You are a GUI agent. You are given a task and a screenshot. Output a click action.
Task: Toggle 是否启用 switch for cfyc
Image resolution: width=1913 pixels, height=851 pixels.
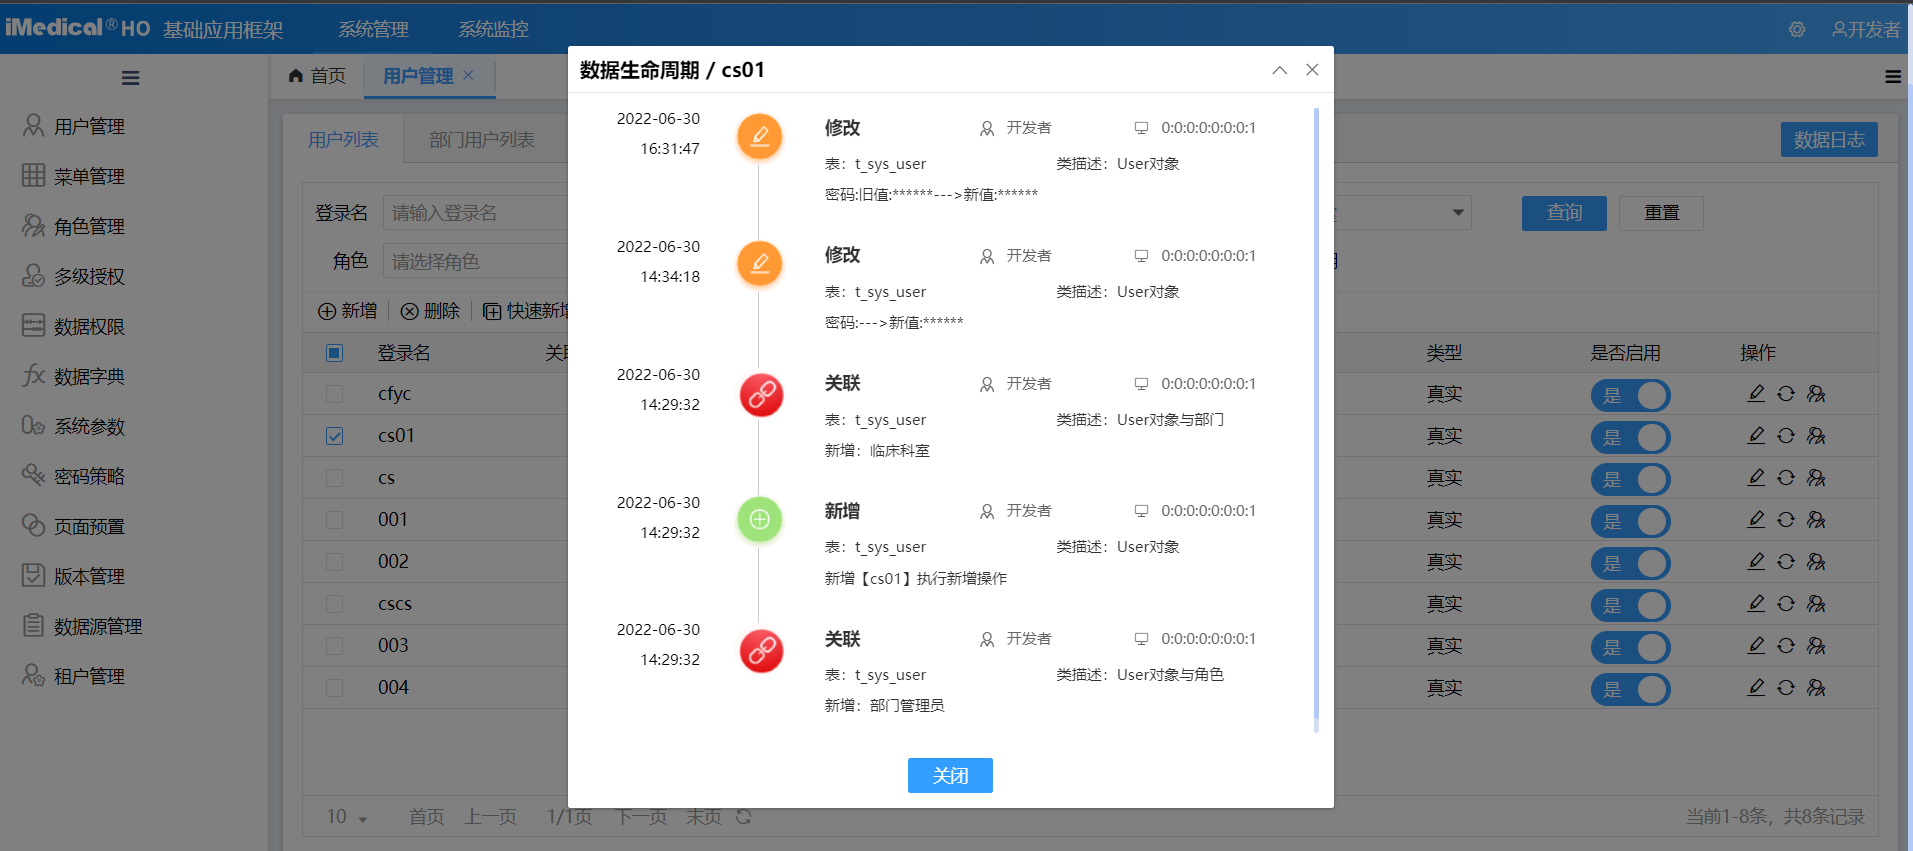coord(1630,396)
